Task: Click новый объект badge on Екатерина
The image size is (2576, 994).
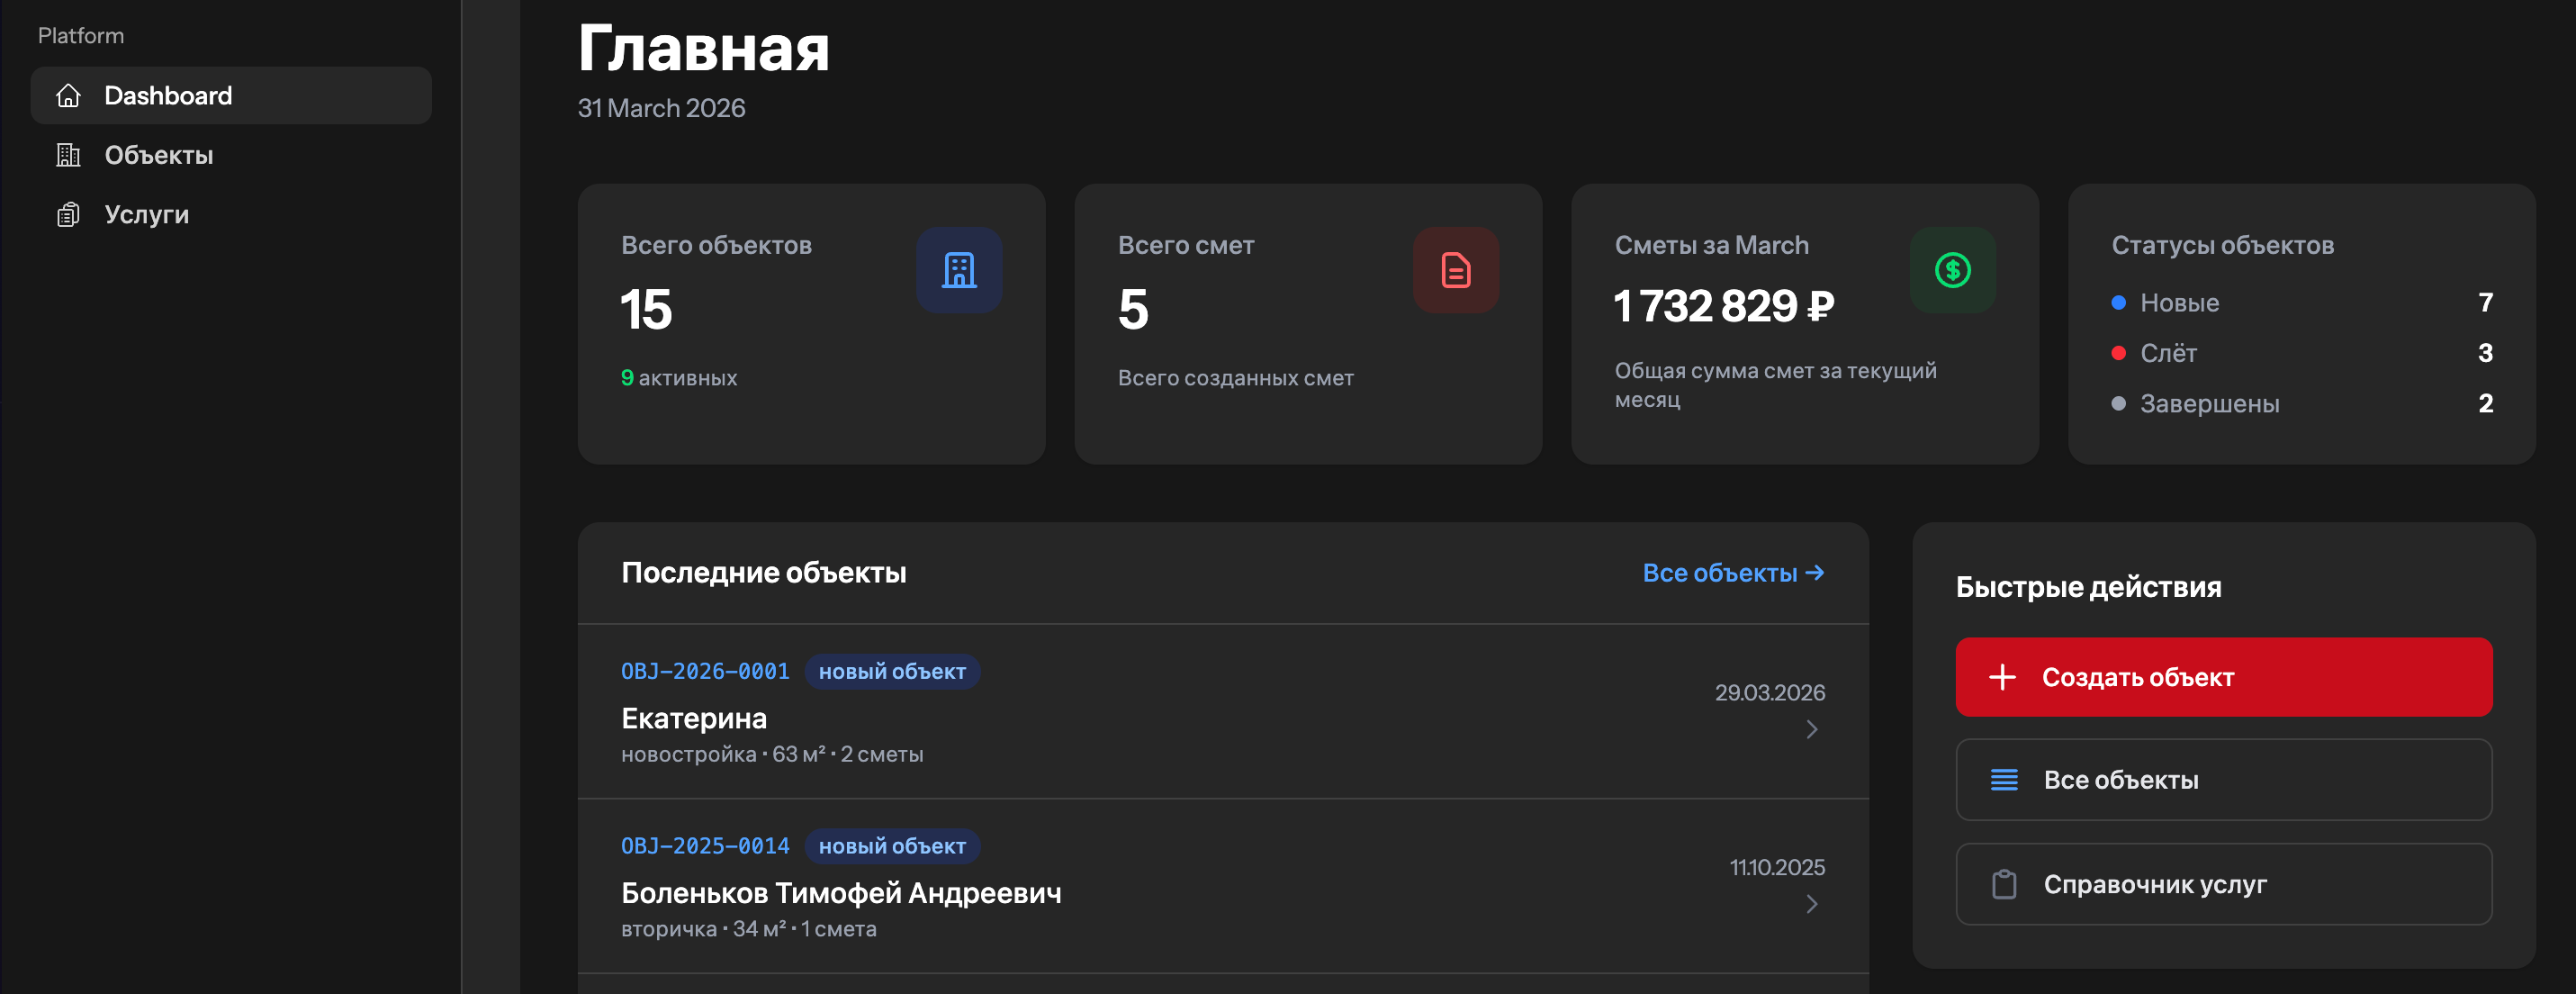Action: click(891, 672)
